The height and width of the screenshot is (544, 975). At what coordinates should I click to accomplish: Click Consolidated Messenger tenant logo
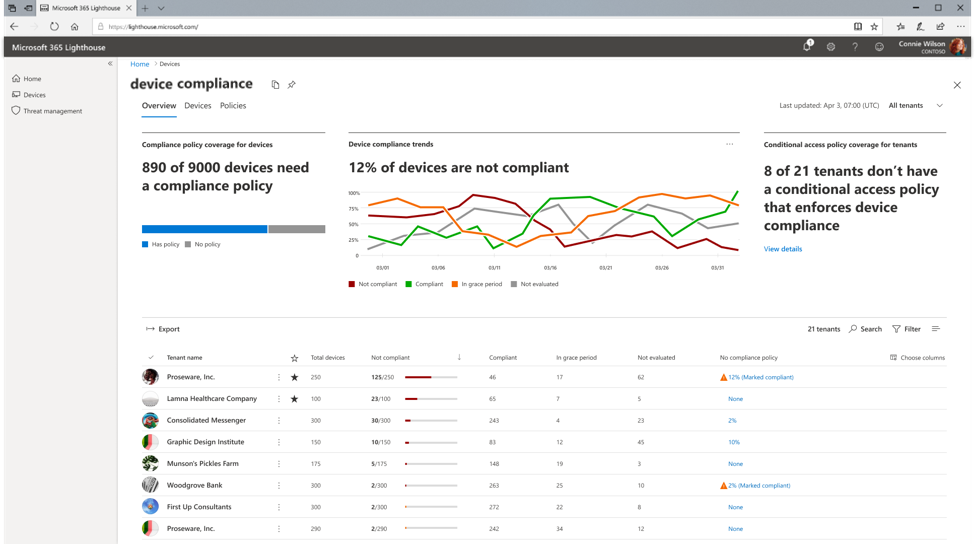(150, 421)
